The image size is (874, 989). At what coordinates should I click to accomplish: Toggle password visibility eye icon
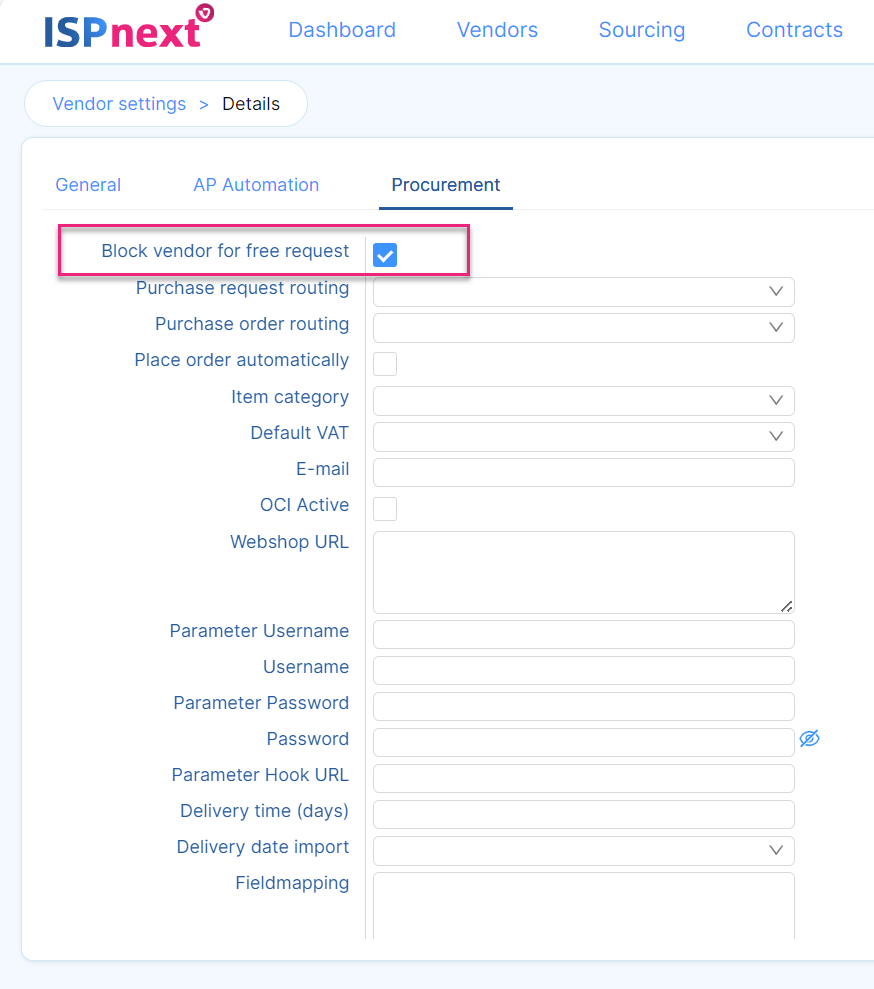809,739
